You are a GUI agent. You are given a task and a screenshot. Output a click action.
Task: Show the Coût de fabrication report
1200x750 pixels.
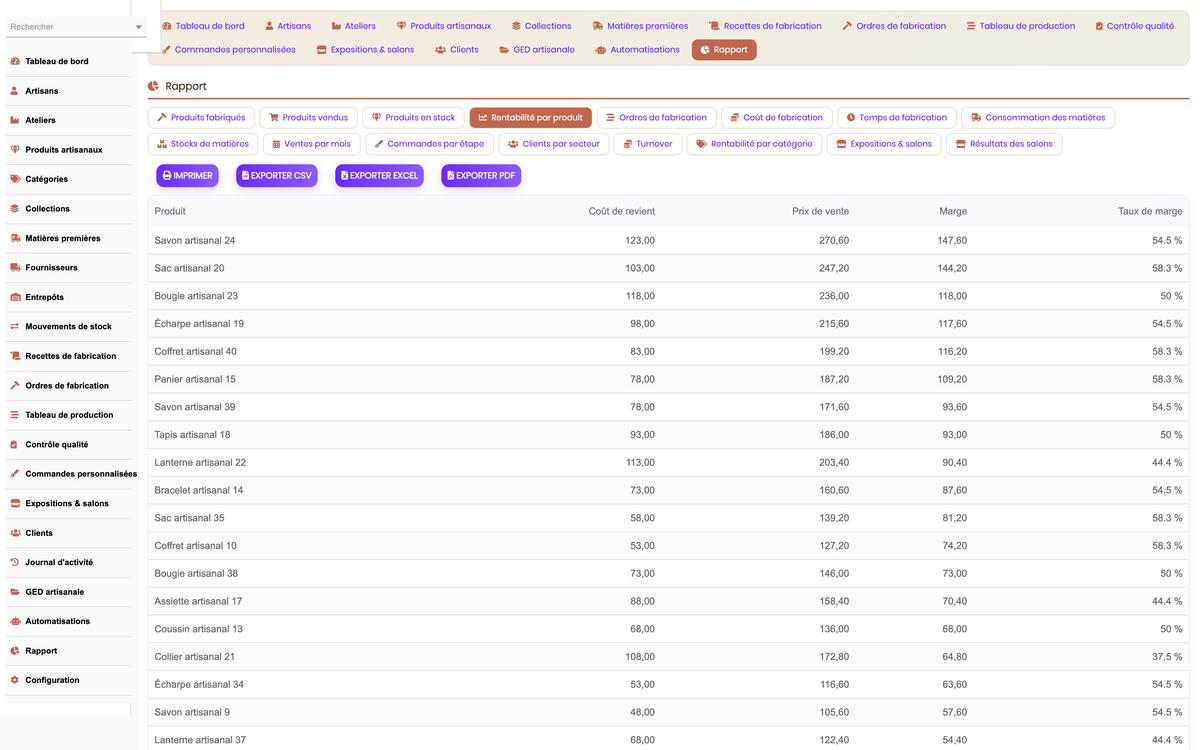pos(776,118)
